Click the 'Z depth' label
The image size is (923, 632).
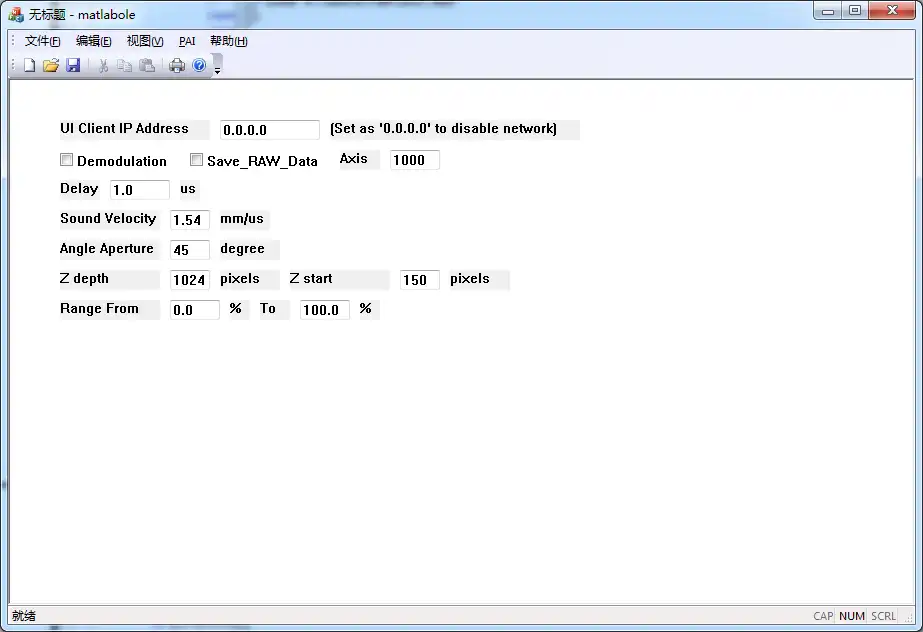click(x=84, y=279)
